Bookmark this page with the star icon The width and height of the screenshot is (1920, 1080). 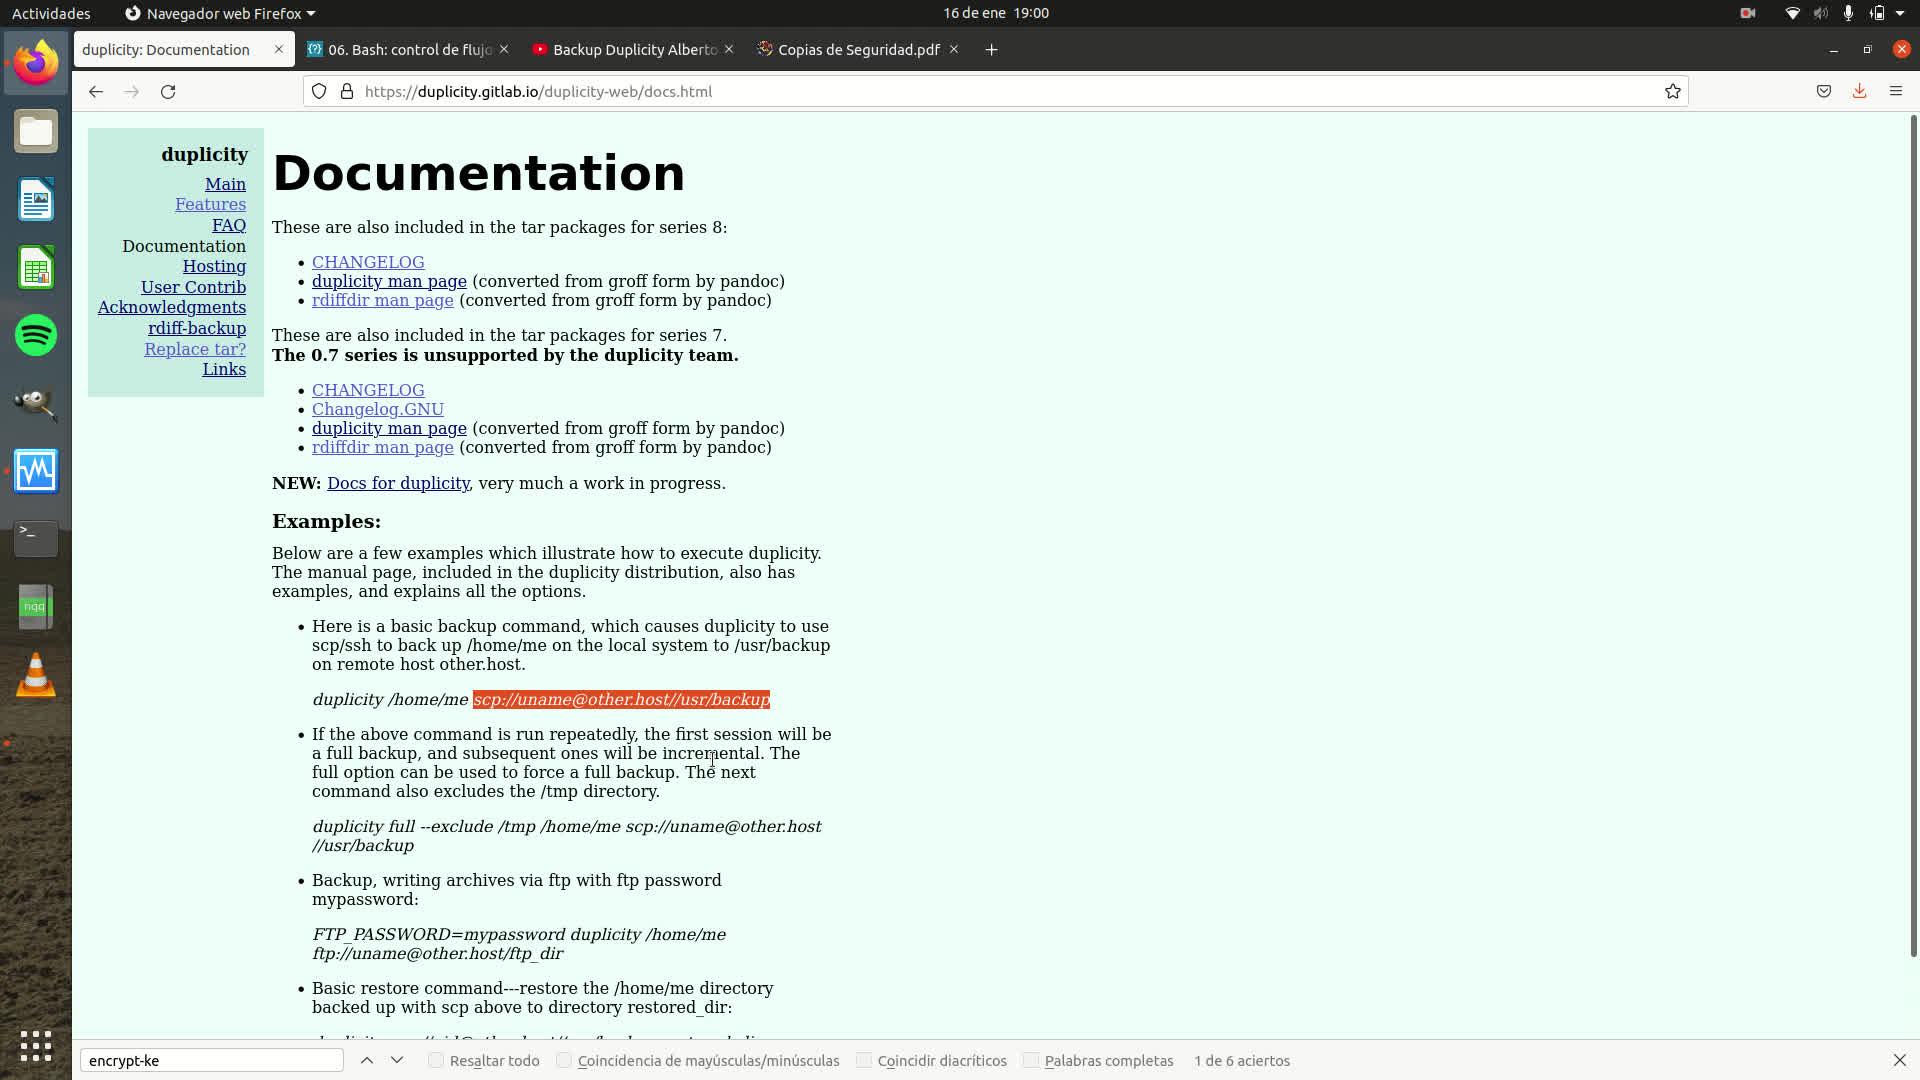pos(1672,91)
